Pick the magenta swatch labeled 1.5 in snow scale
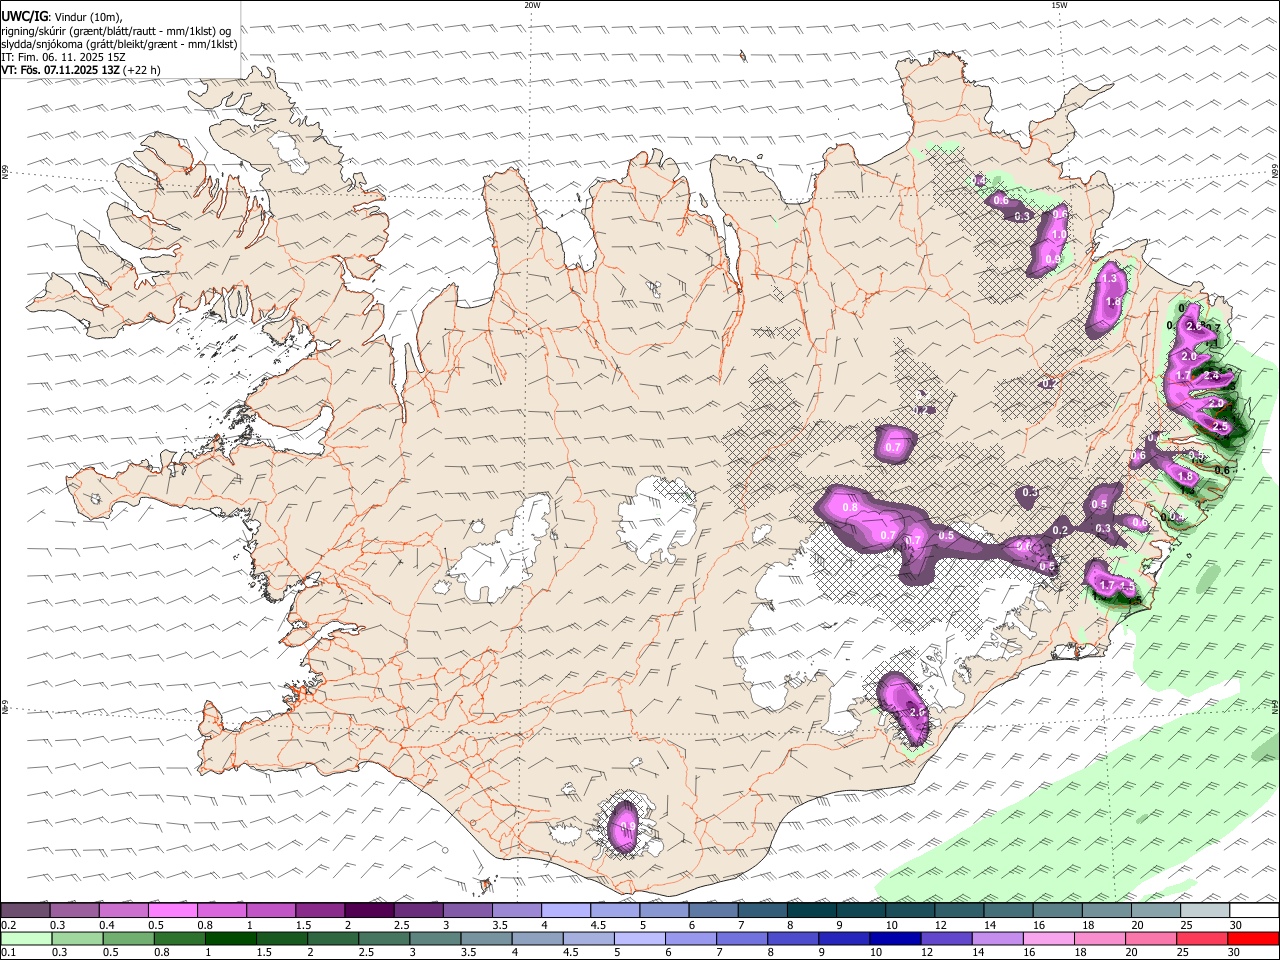 click(x=320, y=910)
